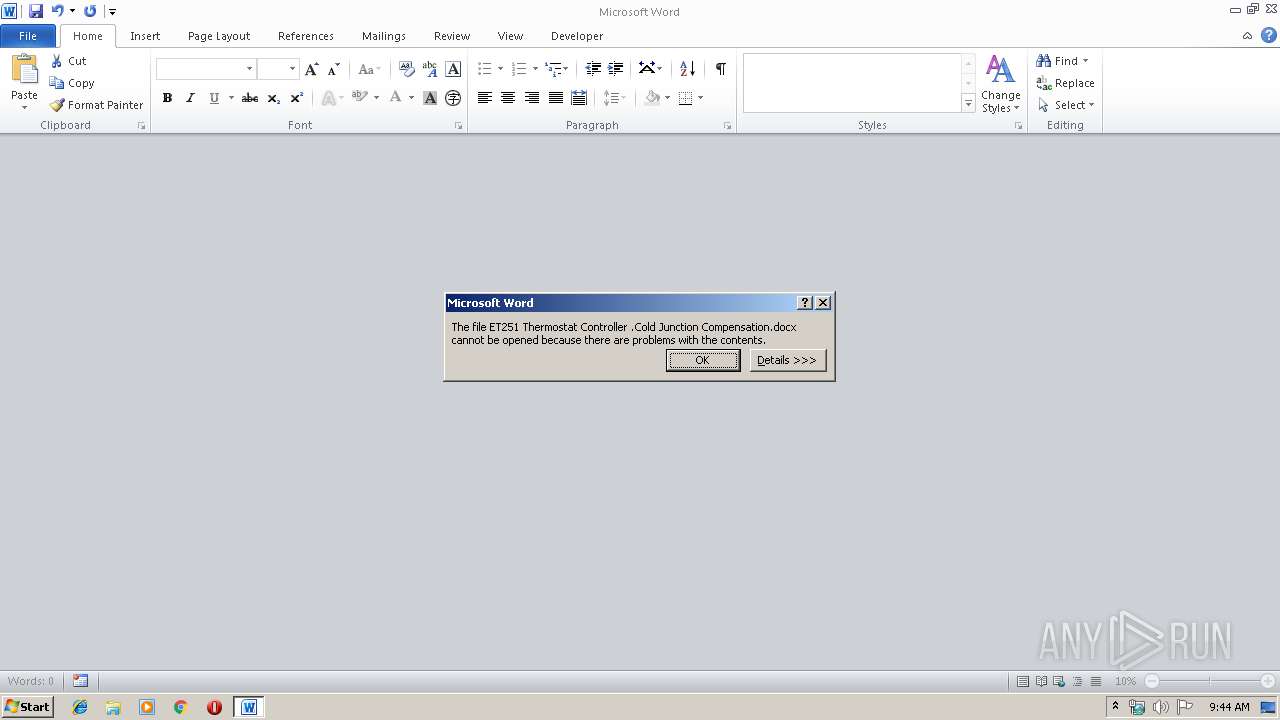The height and width of the screenshot is (720, 1280).
Task: Toggle macro recording in status bar
Action: pyautogui.click(x=80, y=681)
